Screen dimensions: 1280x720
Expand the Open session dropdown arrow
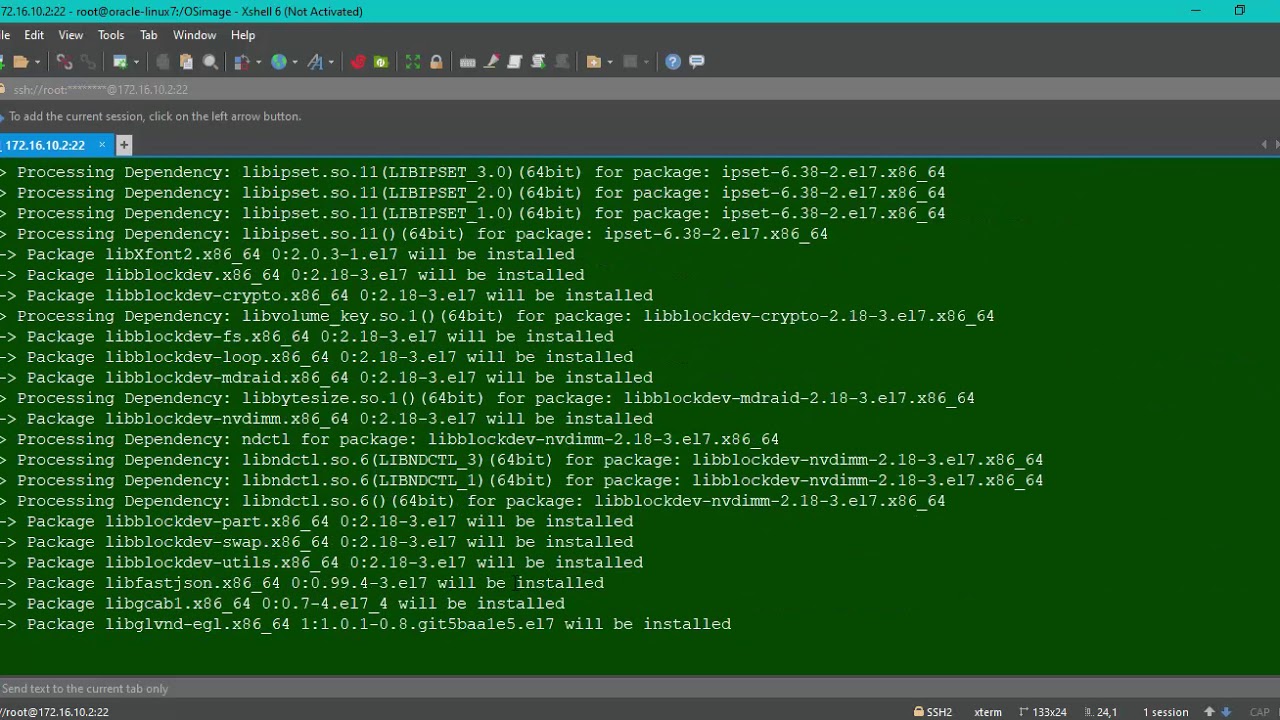point(37,62)
